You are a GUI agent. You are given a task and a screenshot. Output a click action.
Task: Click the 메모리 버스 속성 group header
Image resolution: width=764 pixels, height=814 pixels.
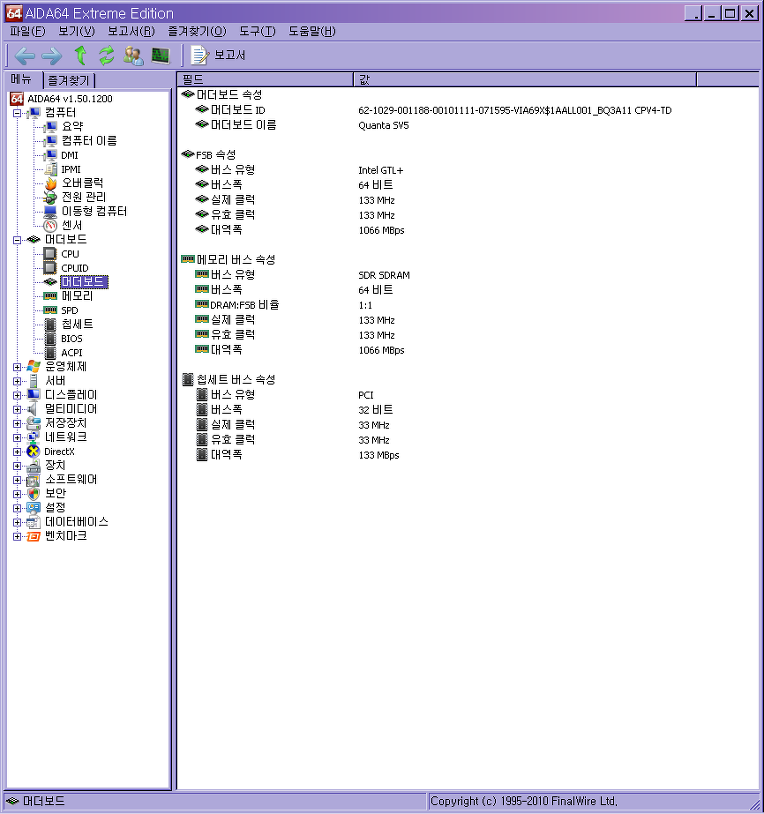(x=229, y=260)
